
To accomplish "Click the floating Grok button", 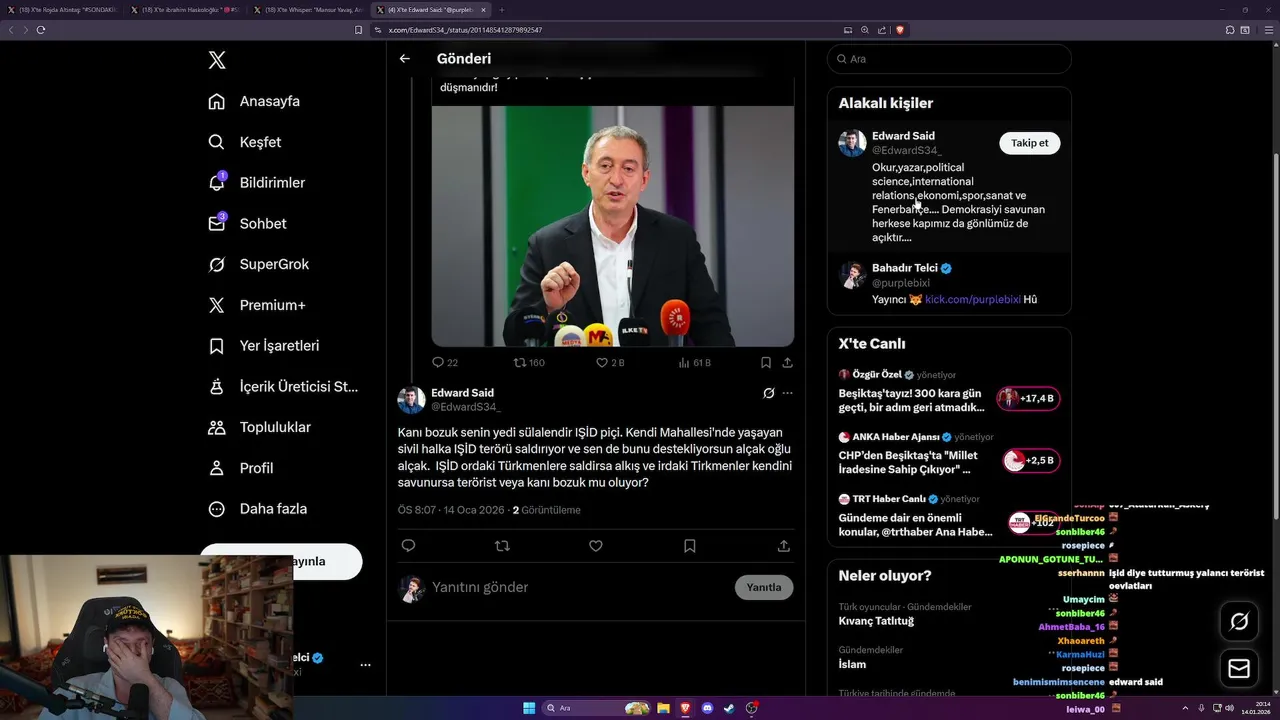I will click(1239, 622).
